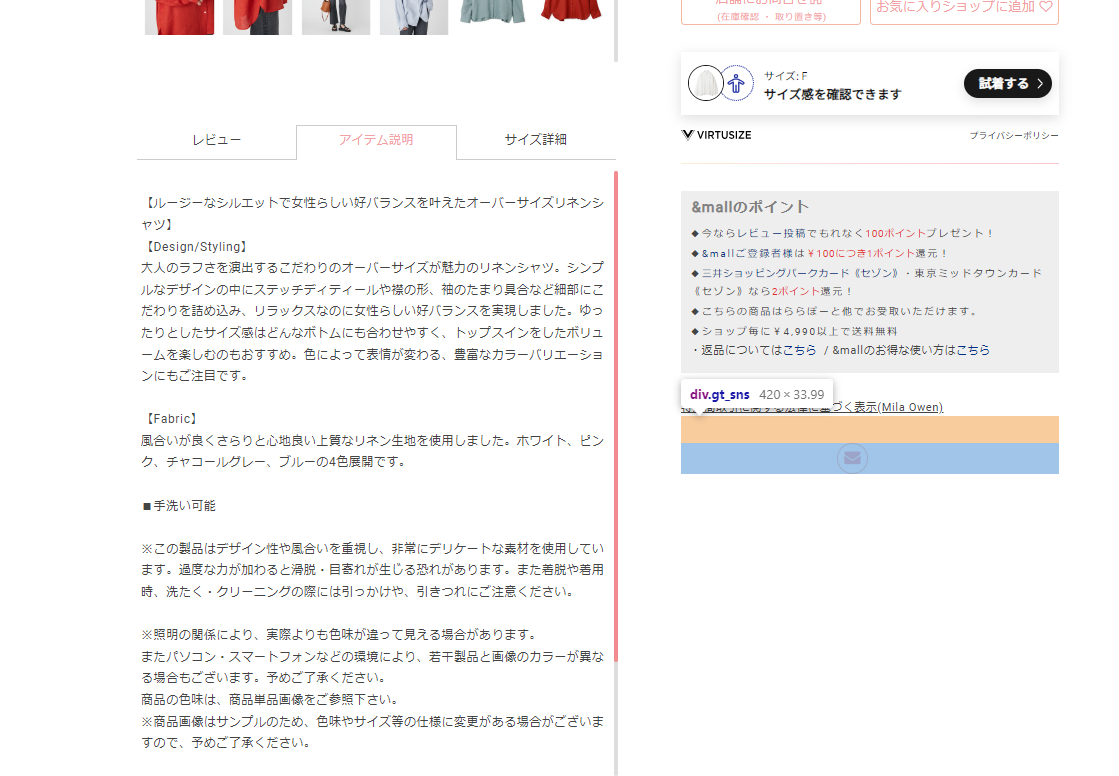Viewport: 1119px width, 776px height.
Task: Click the chevron arrow on 試着する button
Action: pyautogui.click(x=1040, y=84)
